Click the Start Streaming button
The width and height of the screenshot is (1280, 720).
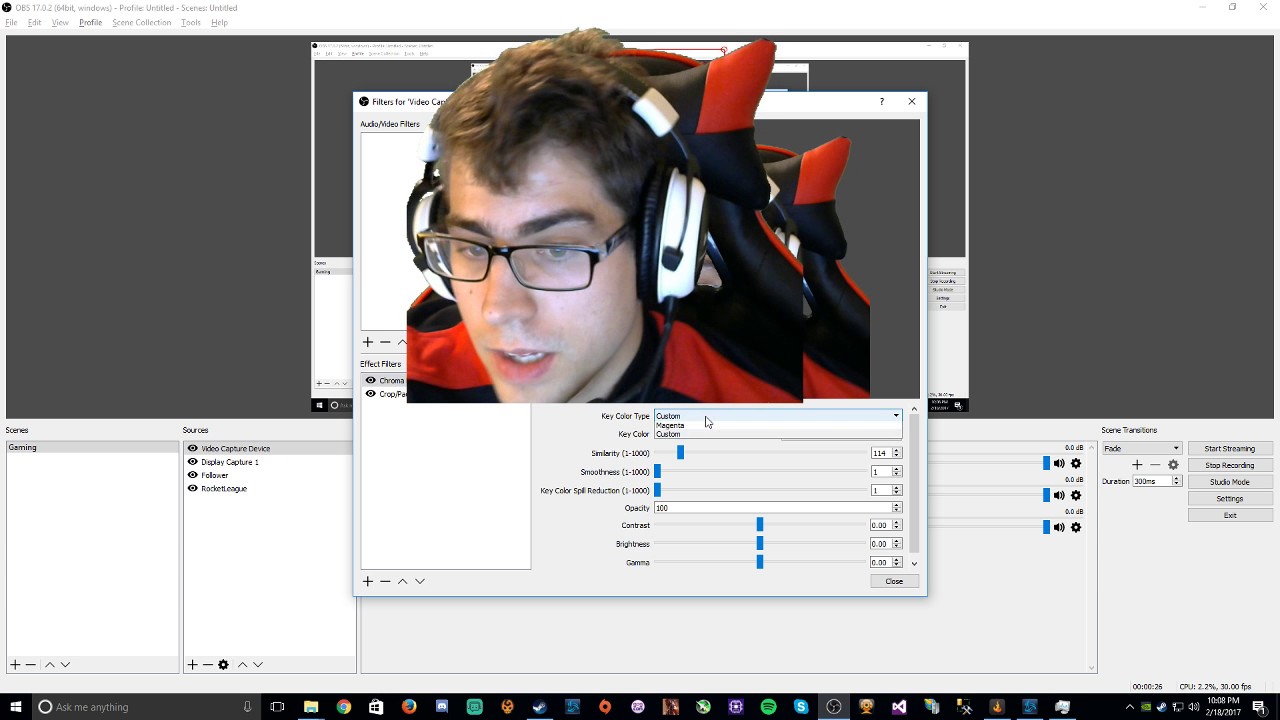coord(1230,448)
